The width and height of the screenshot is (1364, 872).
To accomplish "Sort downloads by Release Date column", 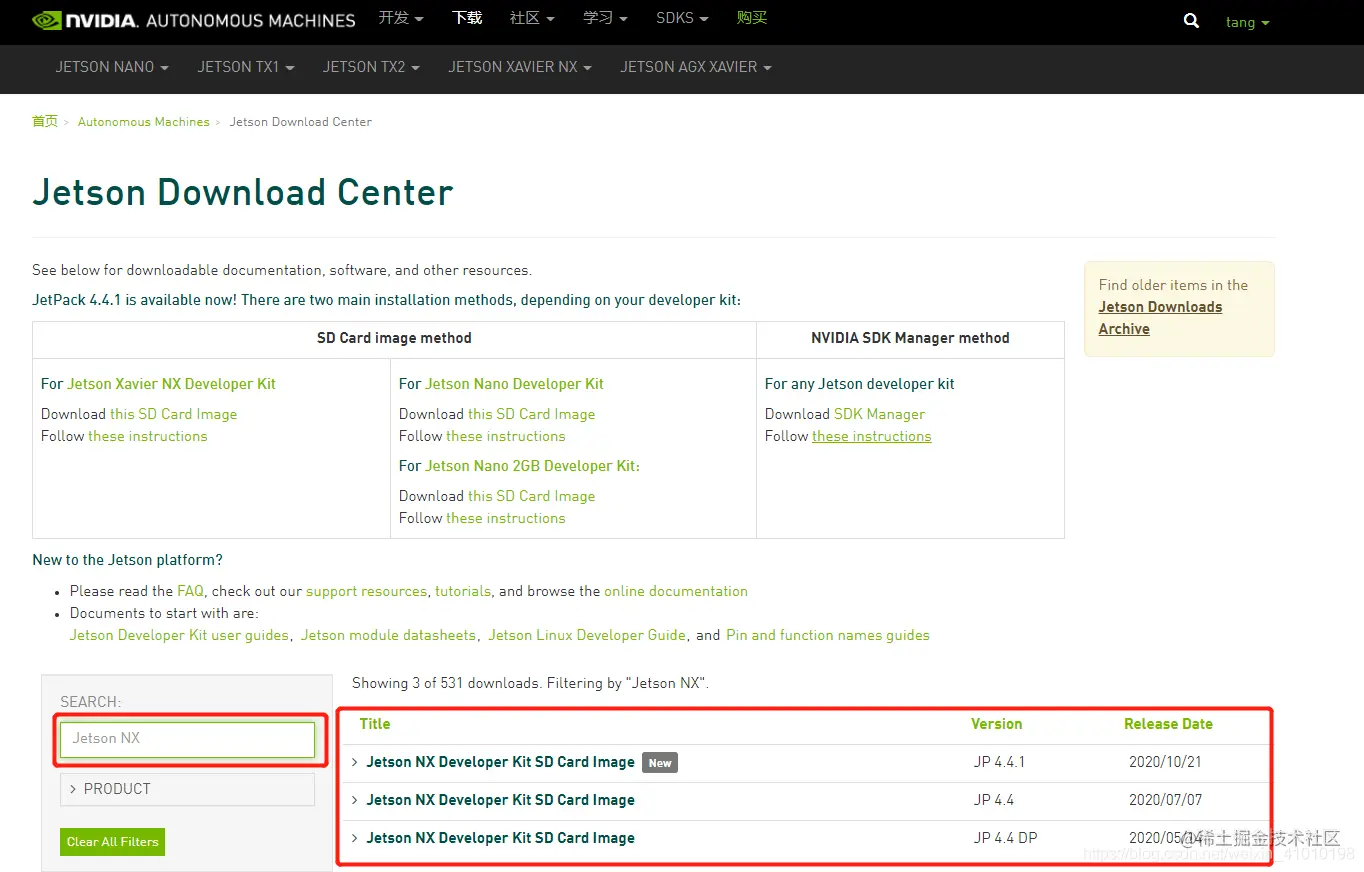I will pyautogui.click(x=1168, y=724).
